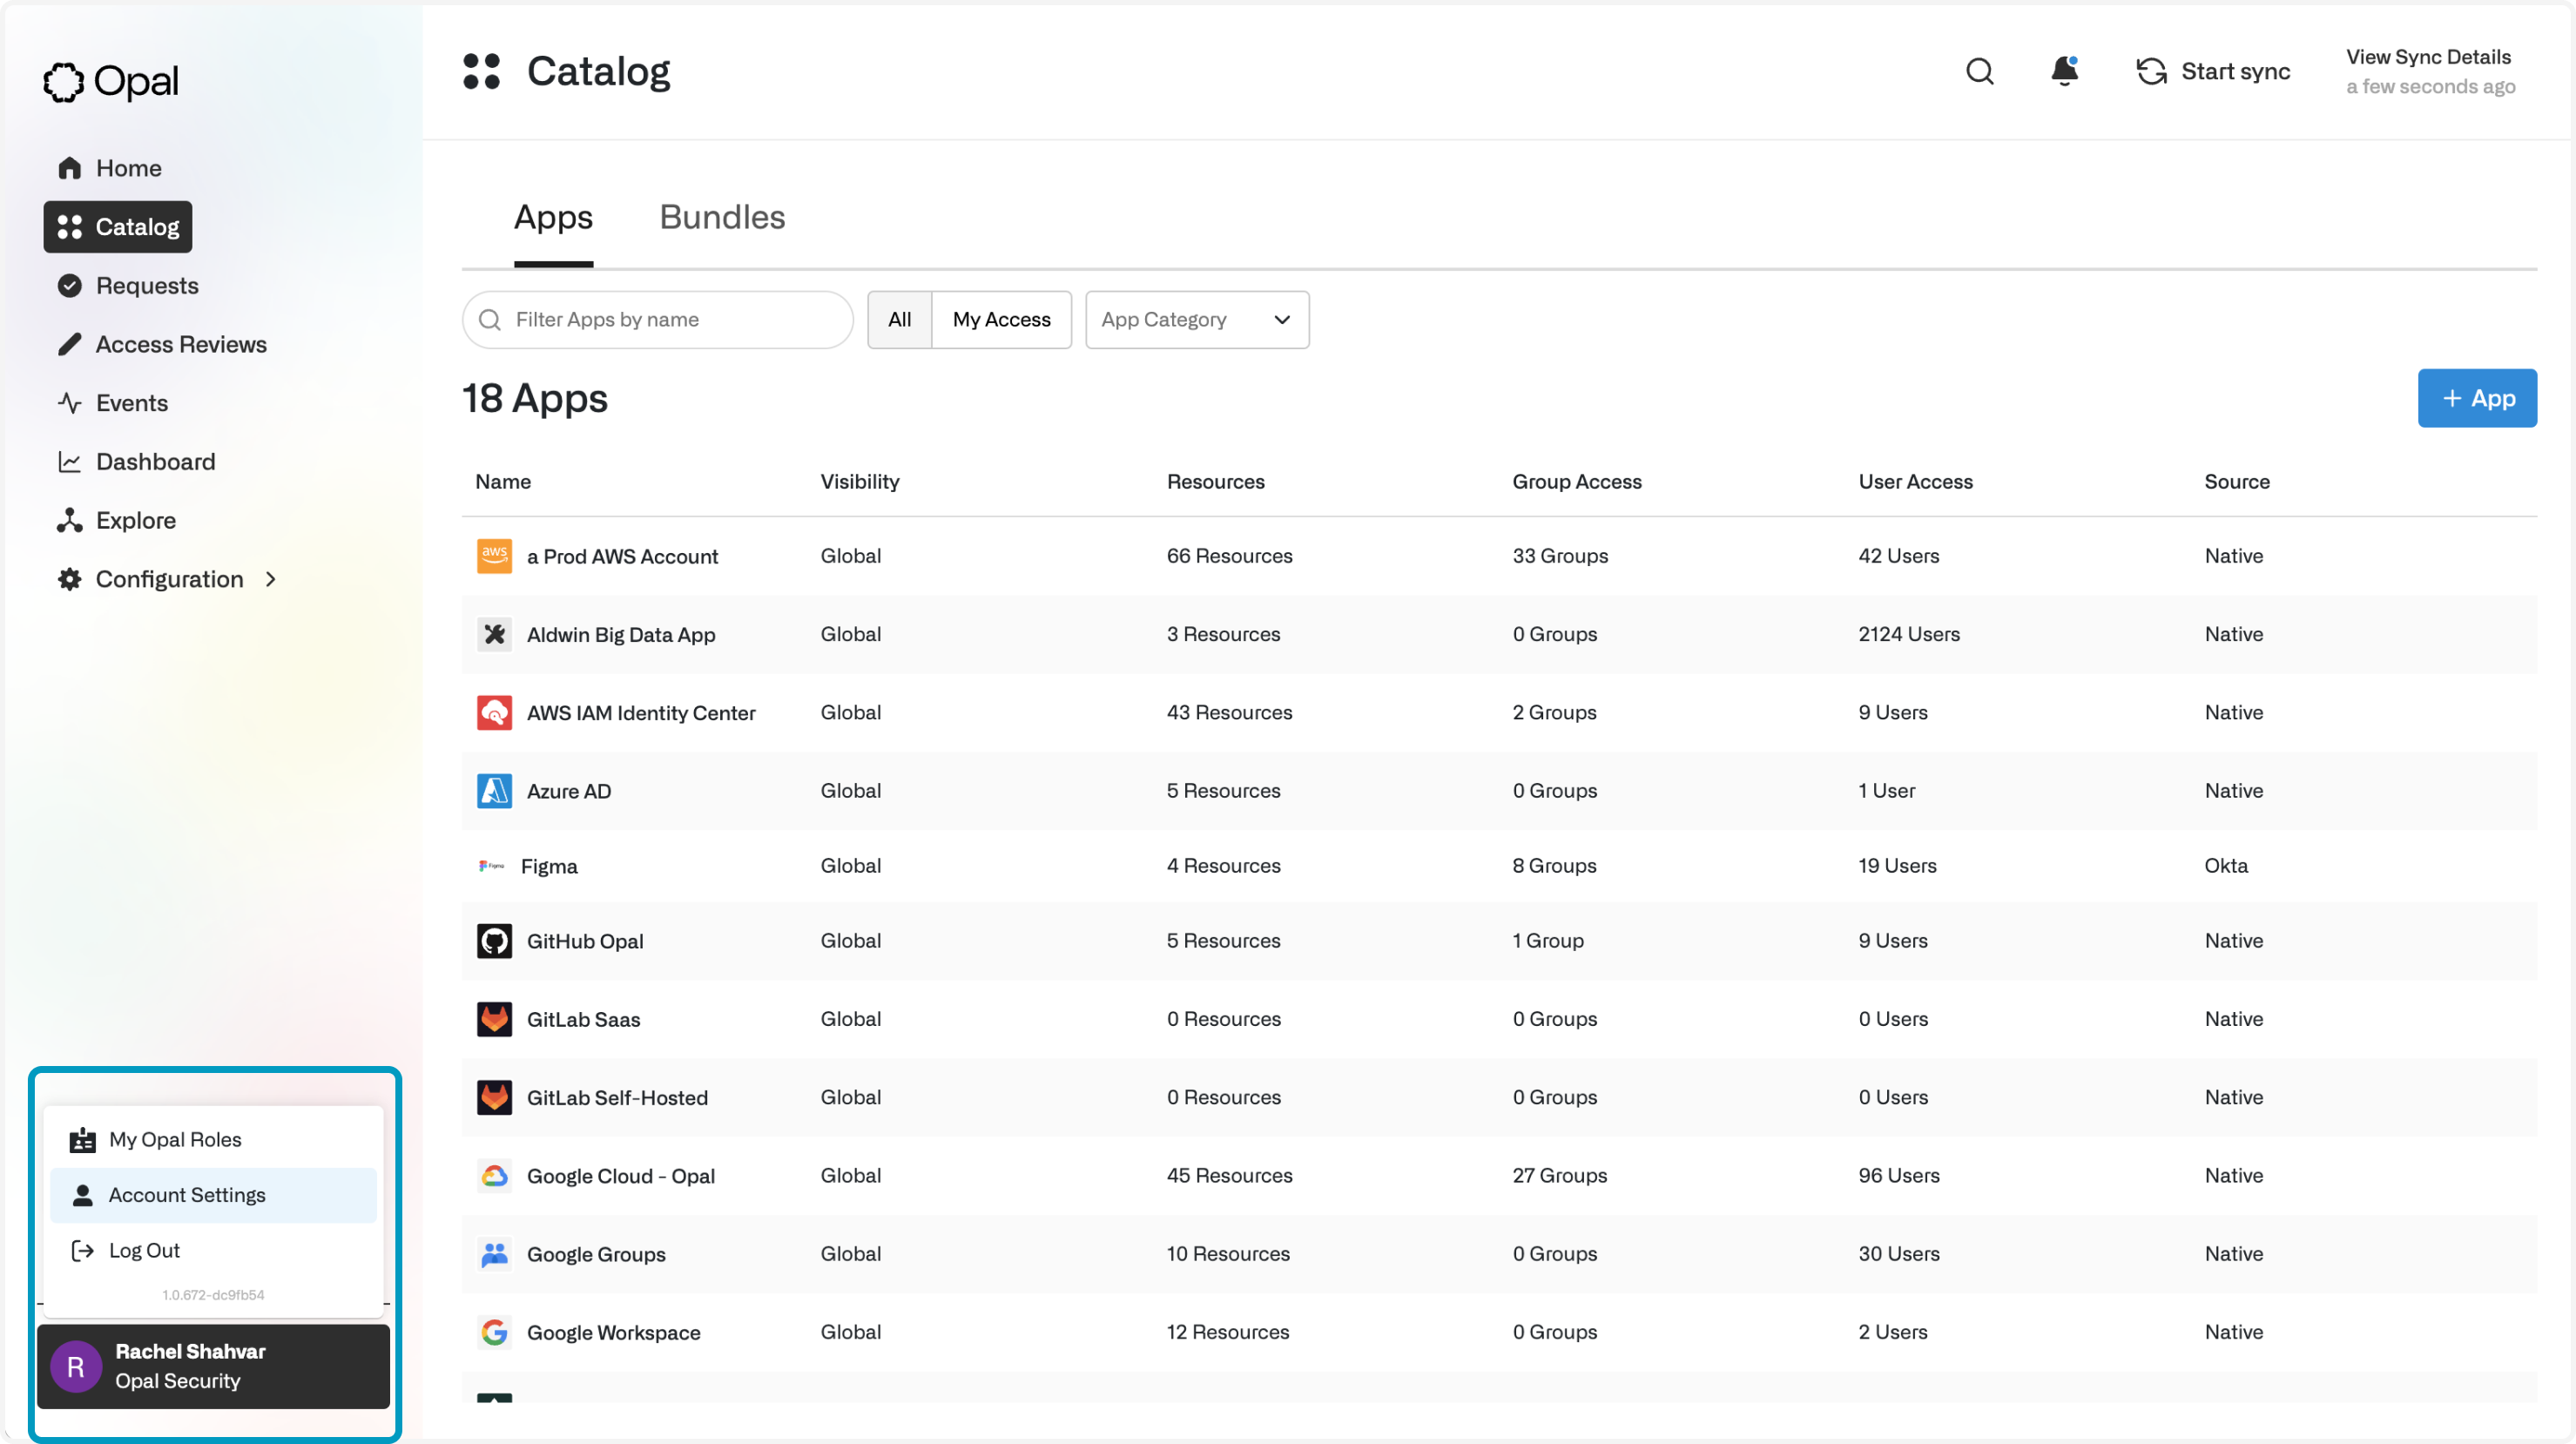Click the Google Workspace G icon
The width and height of the screenshot is (2576, 1444).
(494, 1332)
